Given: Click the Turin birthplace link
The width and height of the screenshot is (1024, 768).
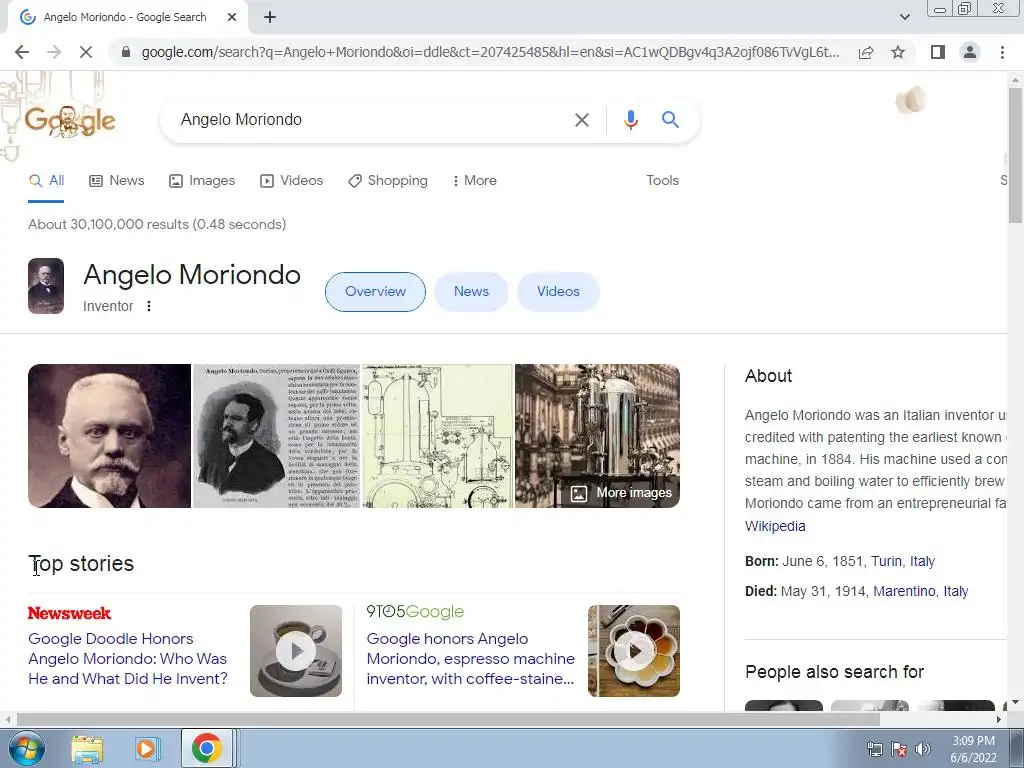Looking at the screenshot, I should point(886,562).
